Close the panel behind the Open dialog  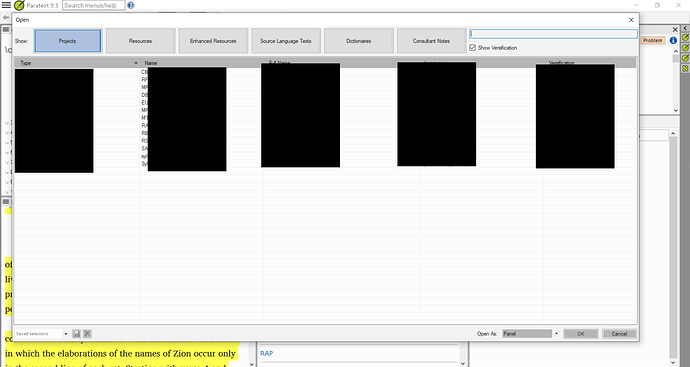(x=675, y=29)
